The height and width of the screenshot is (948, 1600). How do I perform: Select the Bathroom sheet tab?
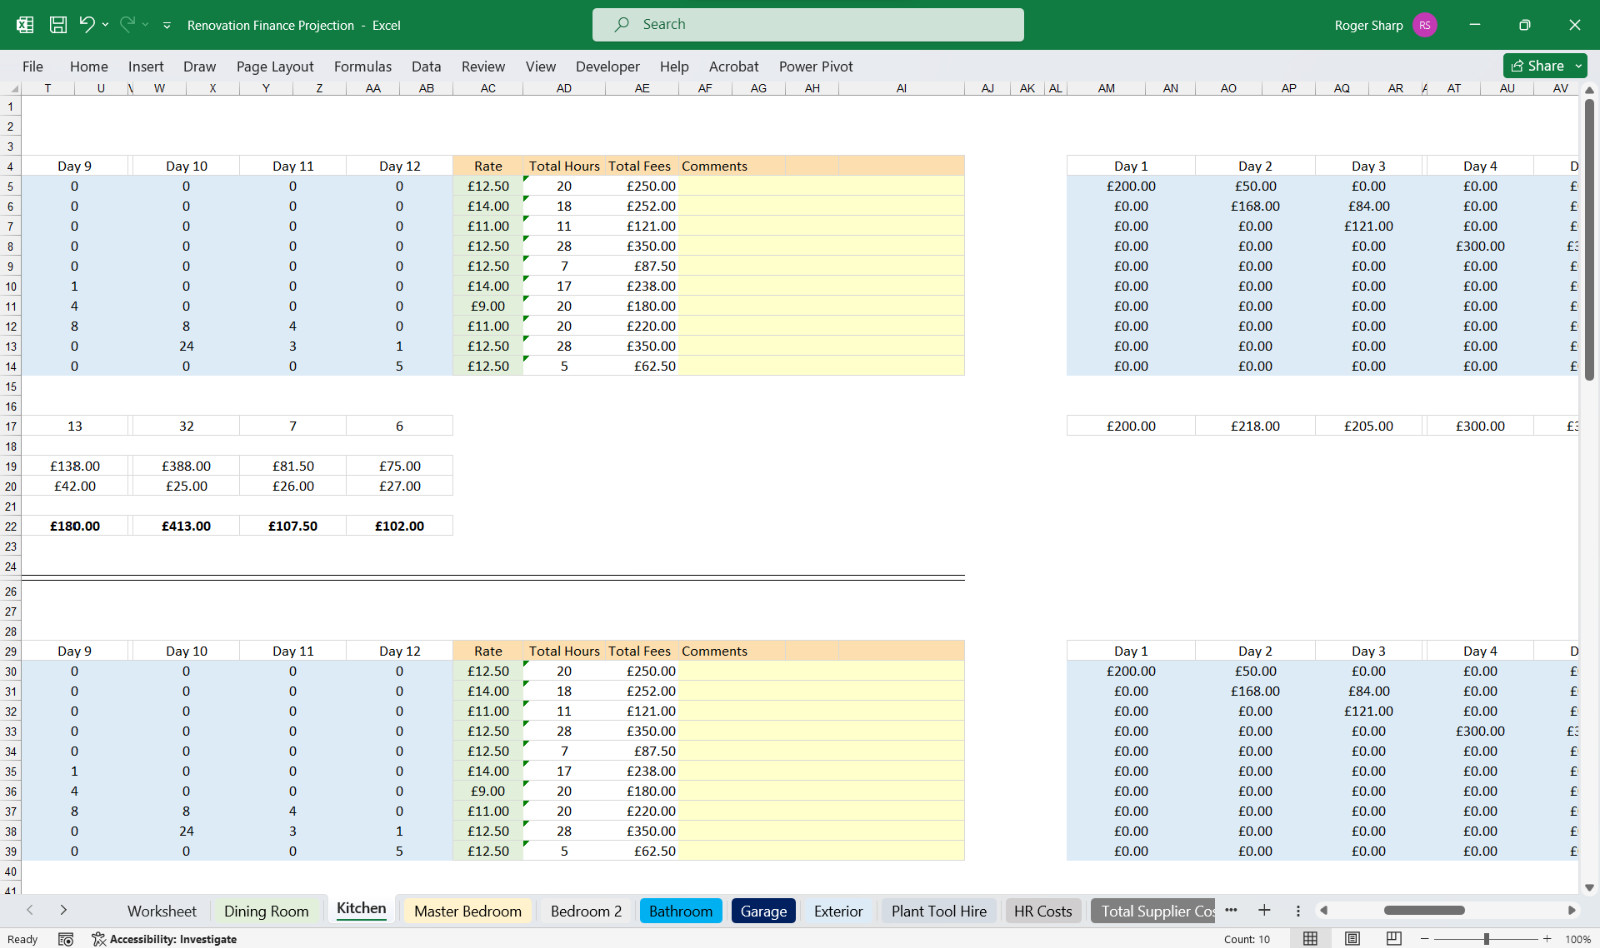click(x=681, y=911)
